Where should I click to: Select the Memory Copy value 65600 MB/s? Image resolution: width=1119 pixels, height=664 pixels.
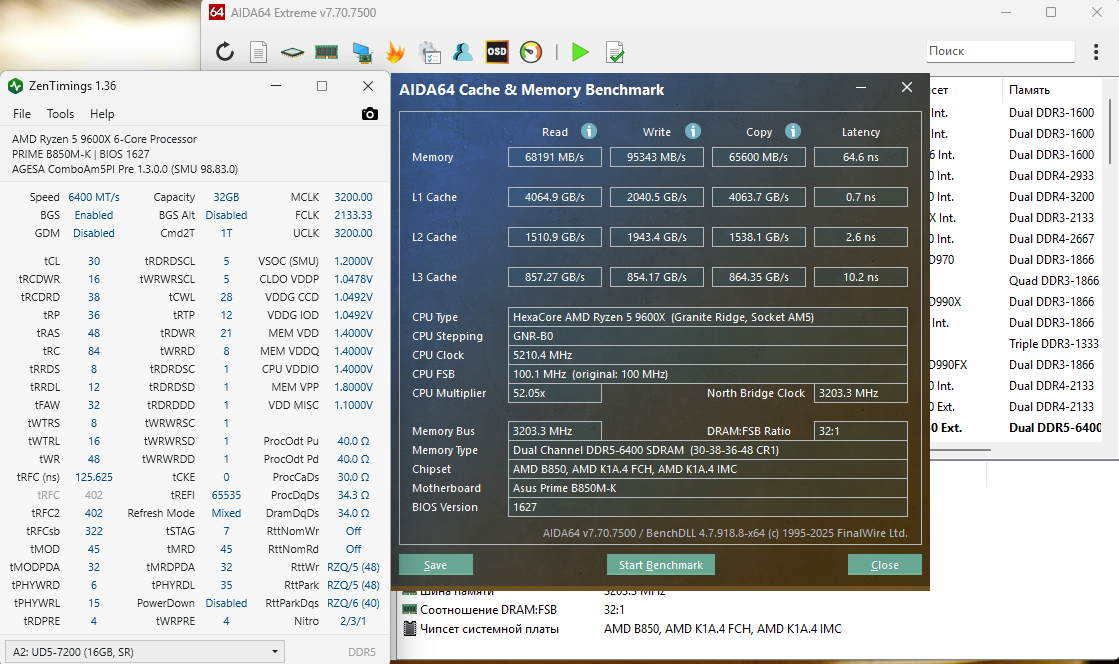point(759,157)
